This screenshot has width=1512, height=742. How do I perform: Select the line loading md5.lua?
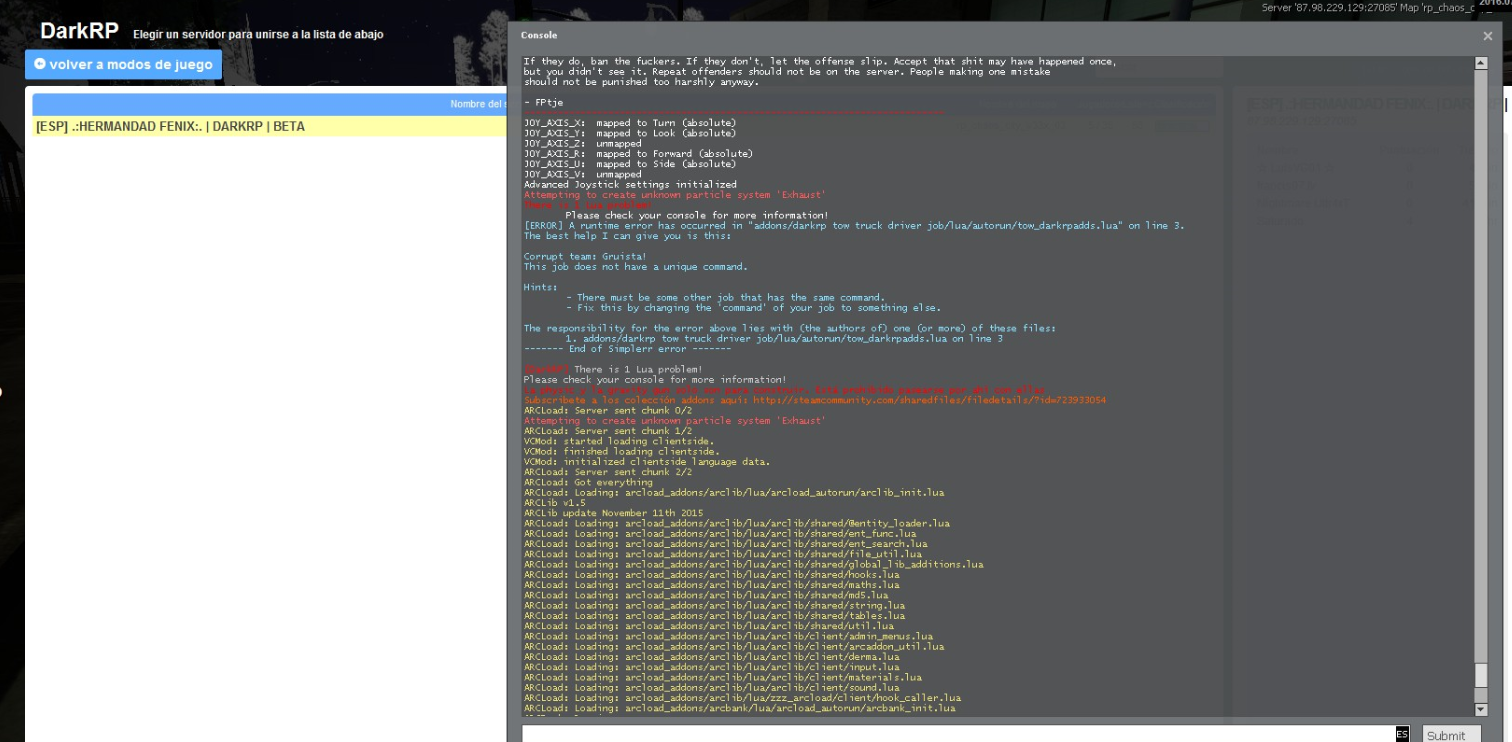tap(706, 595)
